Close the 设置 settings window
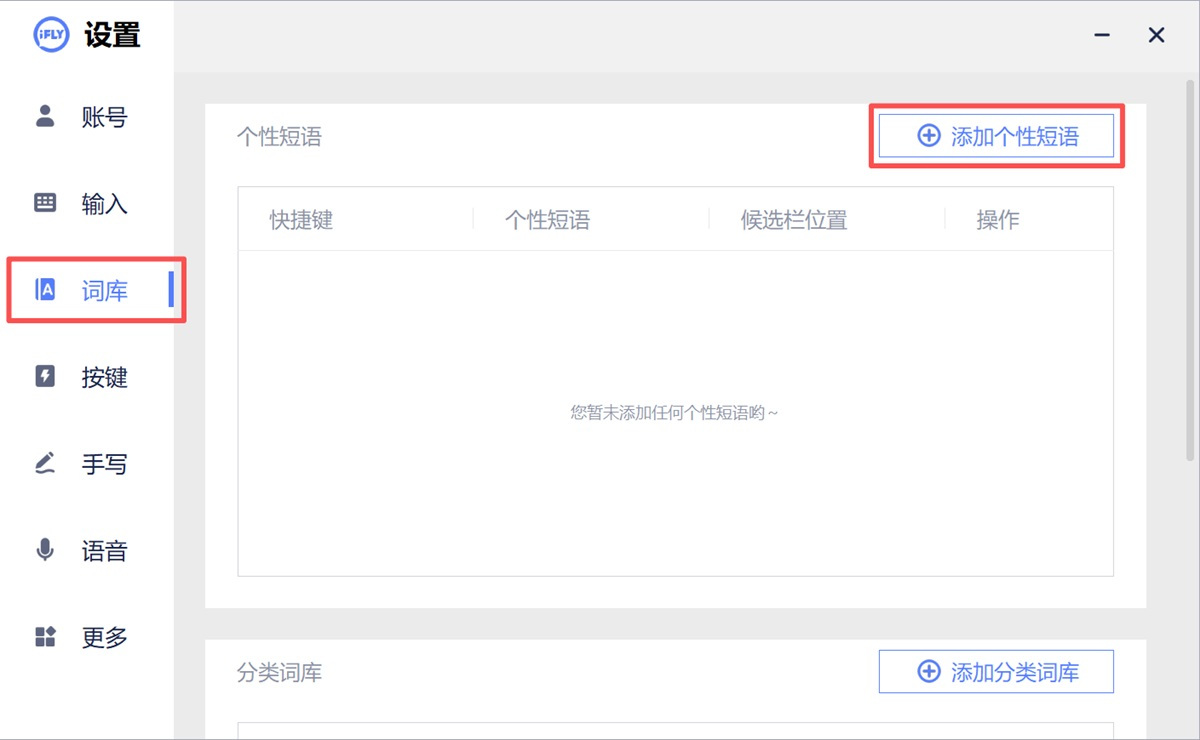Screen dimensions: 1200x740 [x=1156, y=36]
